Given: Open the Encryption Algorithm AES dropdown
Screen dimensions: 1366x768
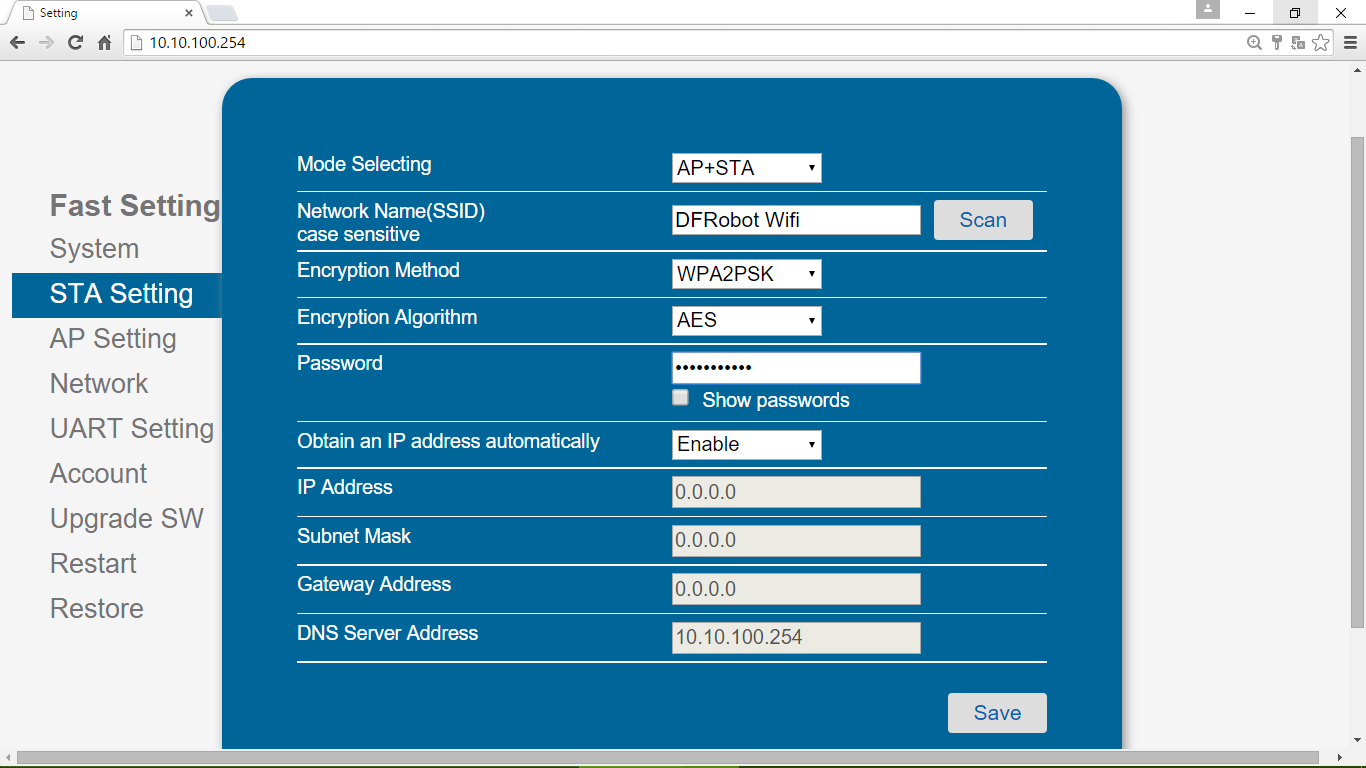Looking at the screenshot, I should click(747, 320).
